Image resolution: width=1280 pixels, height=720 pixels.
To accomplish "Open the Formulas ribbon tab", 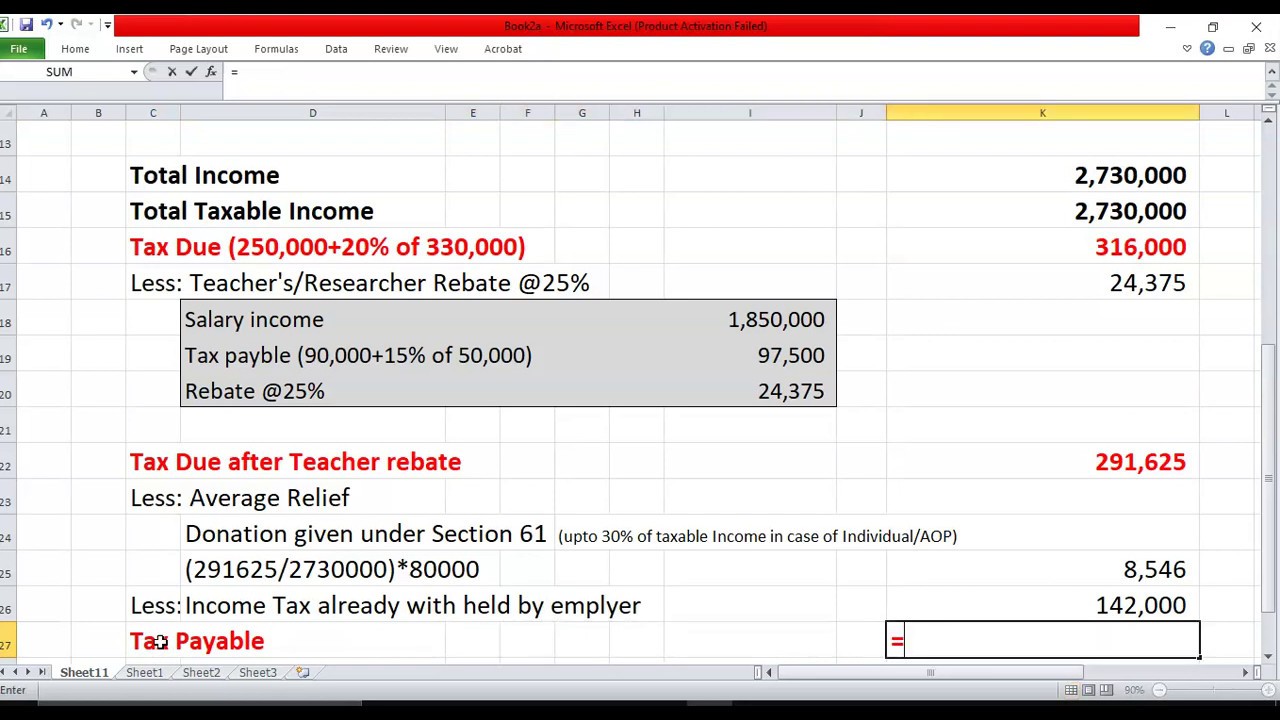I will tap(276, 48).
